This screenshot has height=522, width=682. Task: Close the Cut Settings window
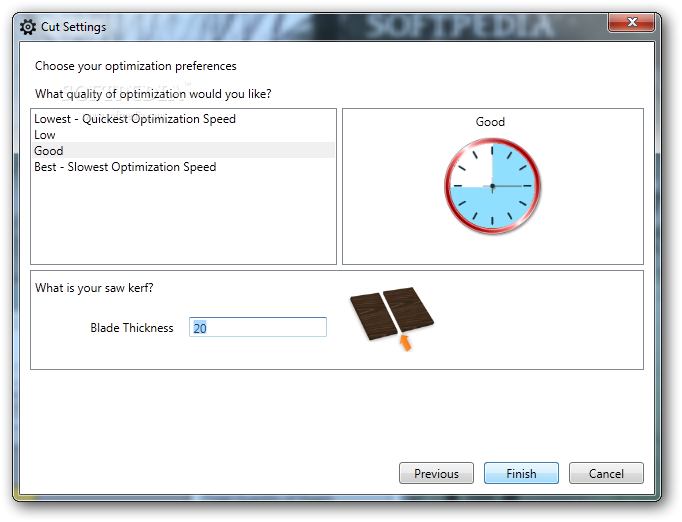pyautogui.click(x=632, y=22)
